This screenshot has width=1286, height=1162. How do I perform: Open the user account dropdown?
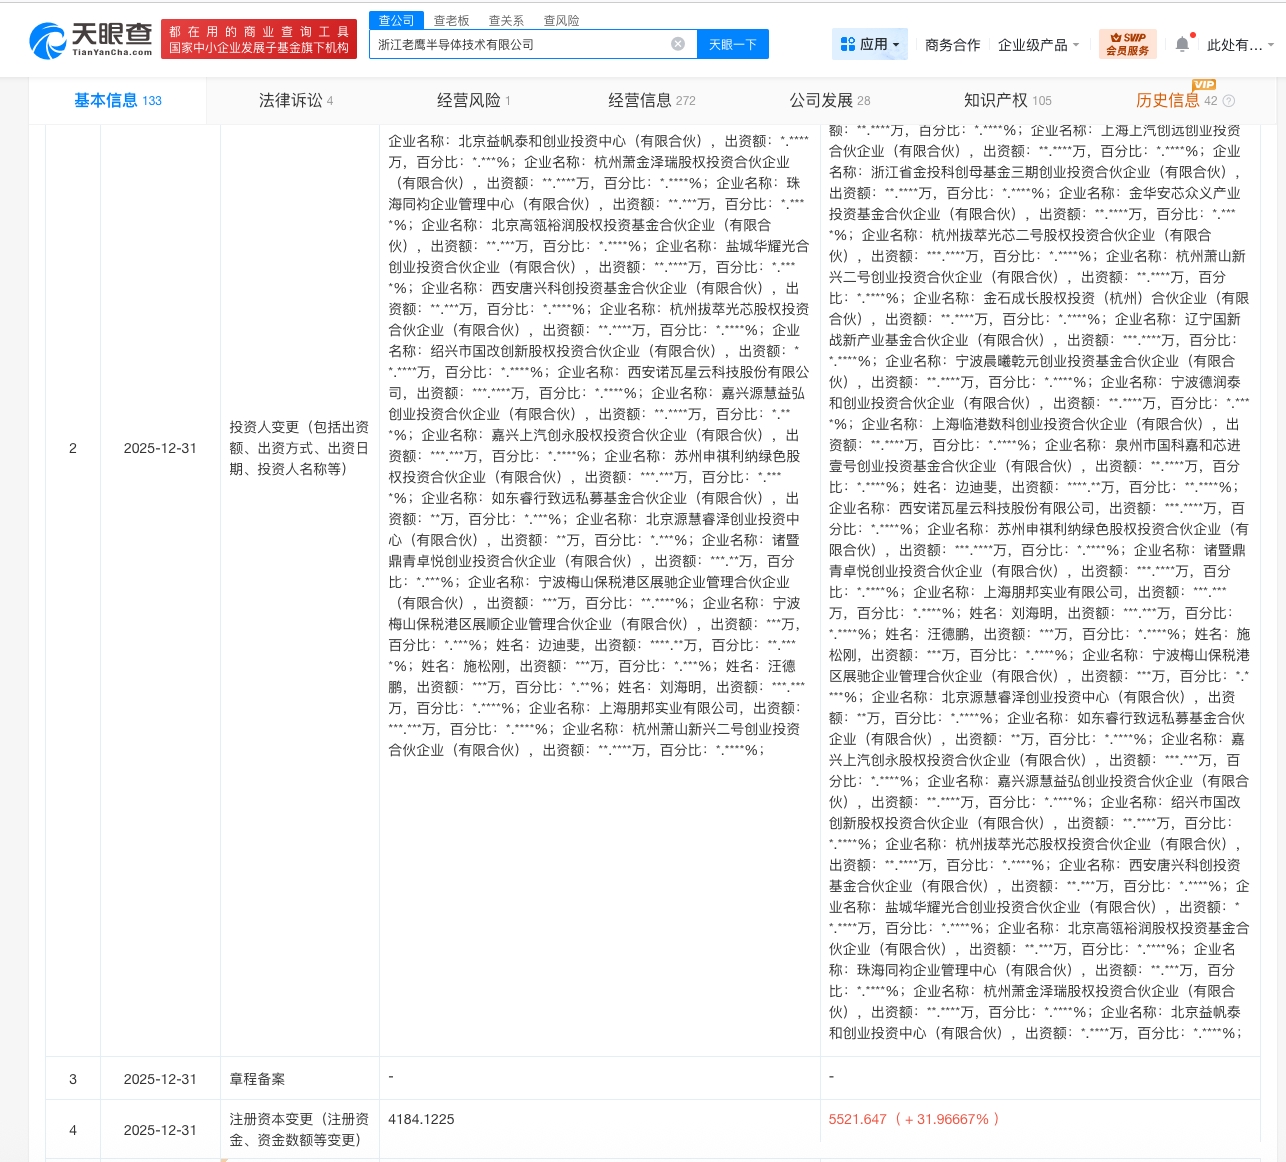click(1239, 45)
